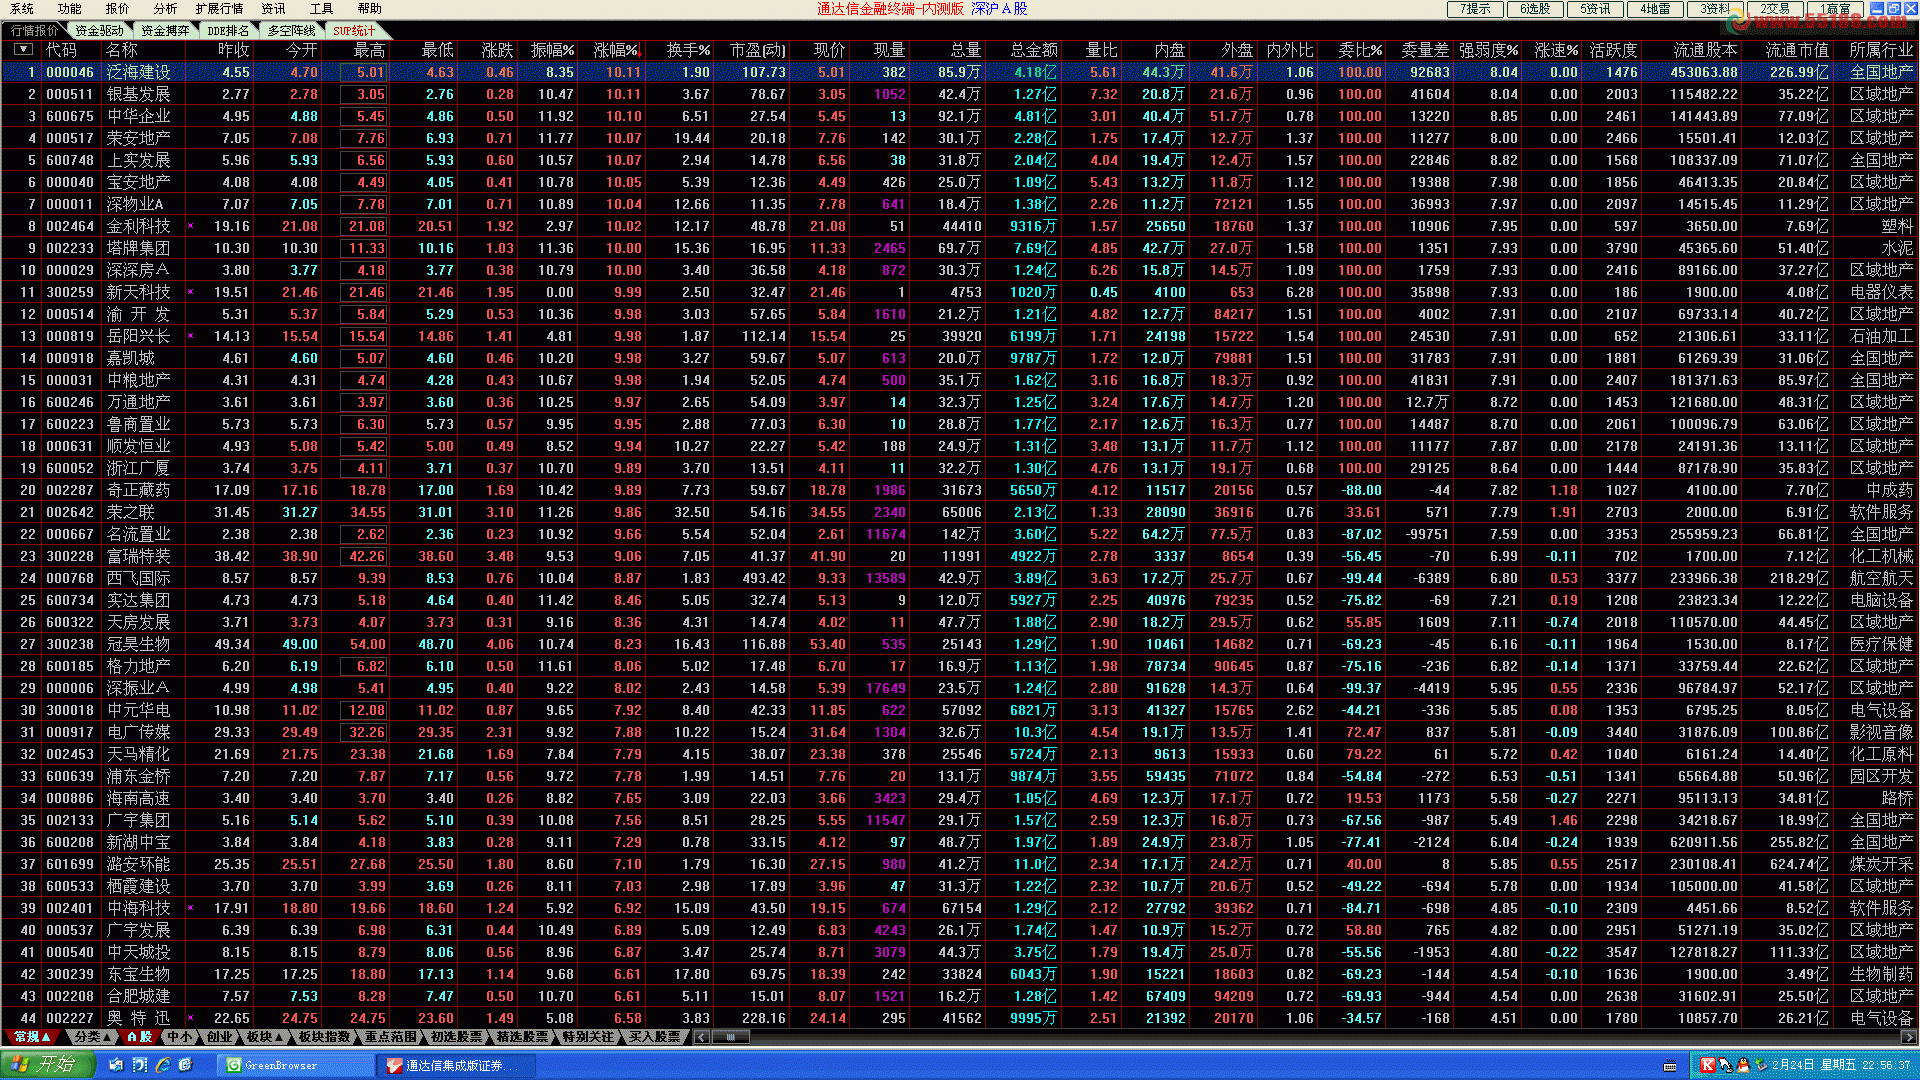Switch to GreenBrowser taskbar window
The width and height of the screenshot is (1920, 1080).
296,1065
